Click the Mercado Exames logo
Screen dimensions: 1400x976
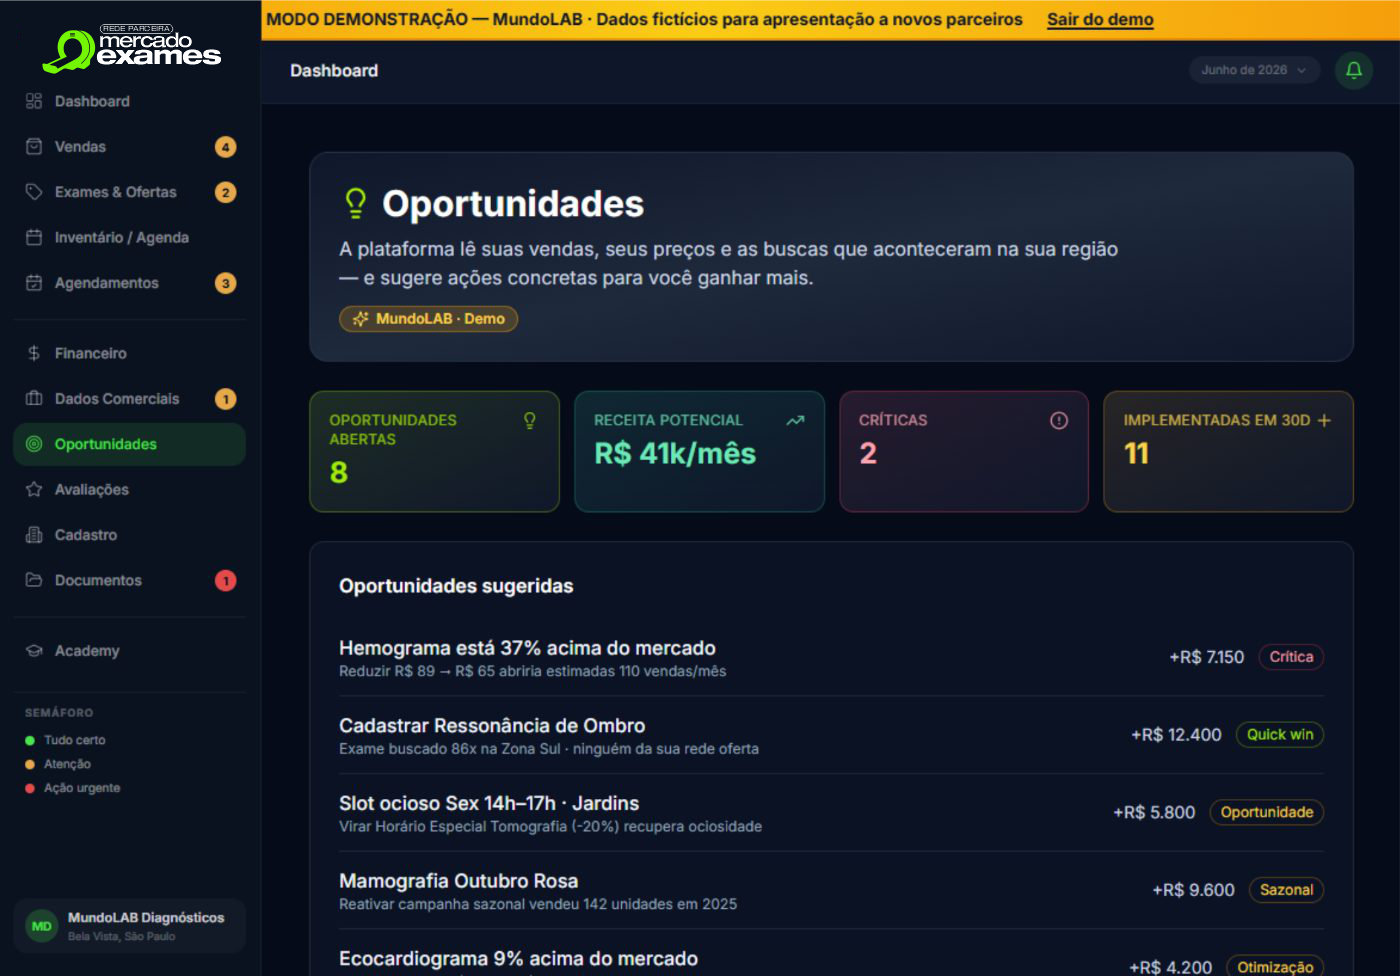[131, 48]
